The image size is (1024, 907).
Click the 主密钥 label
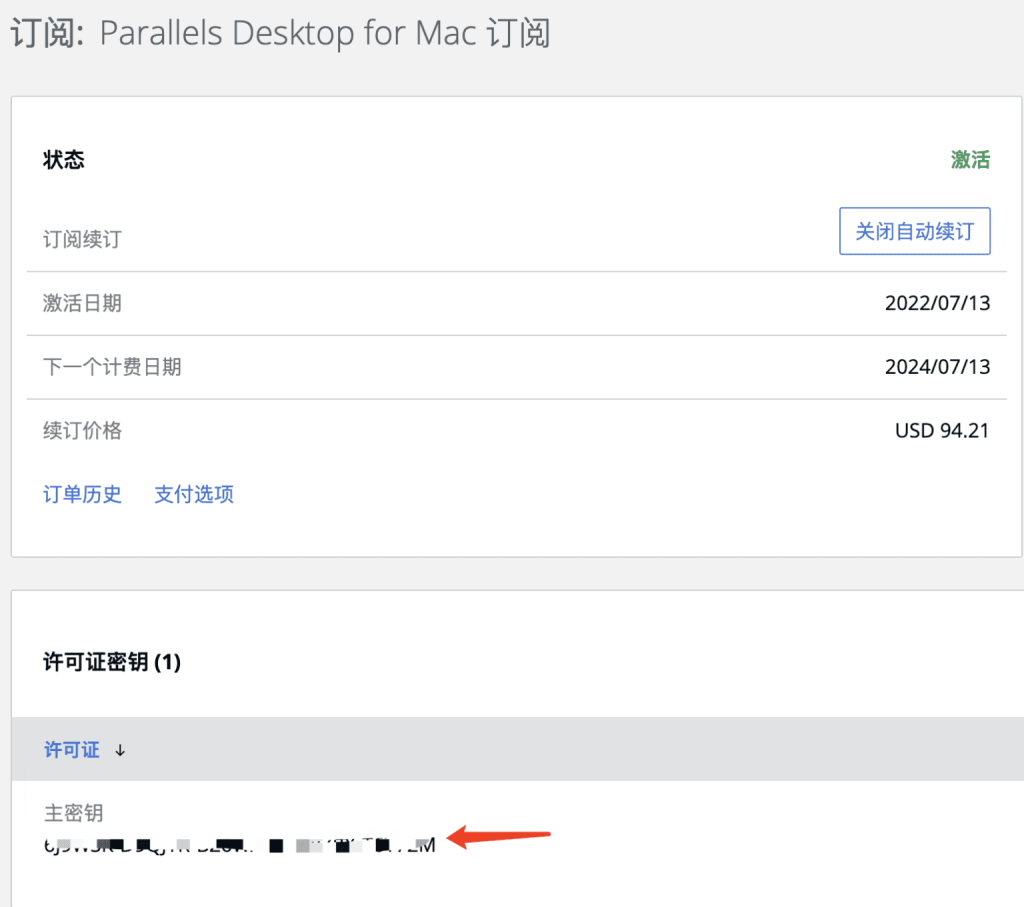click(73, 813)
